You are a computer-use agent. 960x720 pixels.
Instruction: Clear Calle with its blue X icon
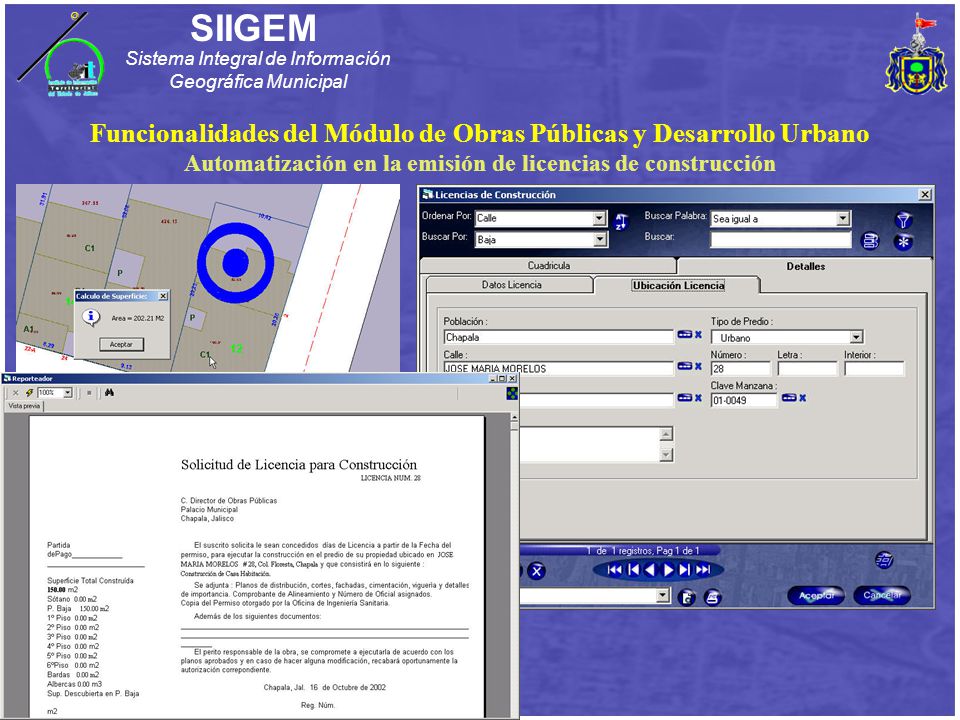click(x=698, y=366)
